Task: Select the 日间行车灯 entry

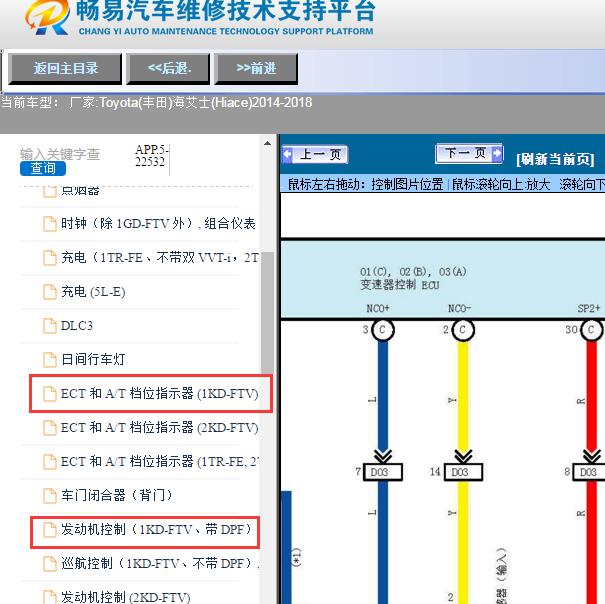Action: click(x=93, y=359)
